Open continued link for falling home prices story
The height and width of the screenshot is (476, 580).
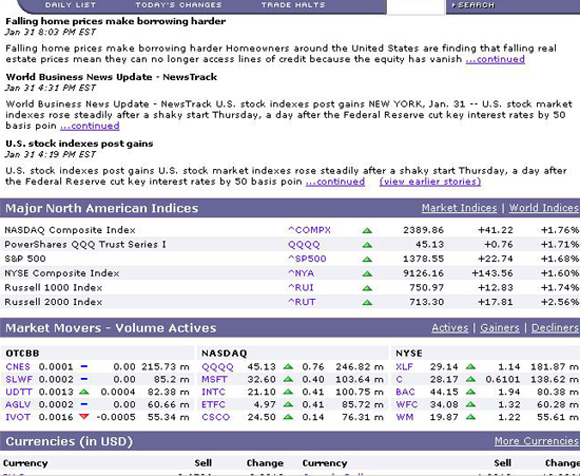[x=495, y=59]
